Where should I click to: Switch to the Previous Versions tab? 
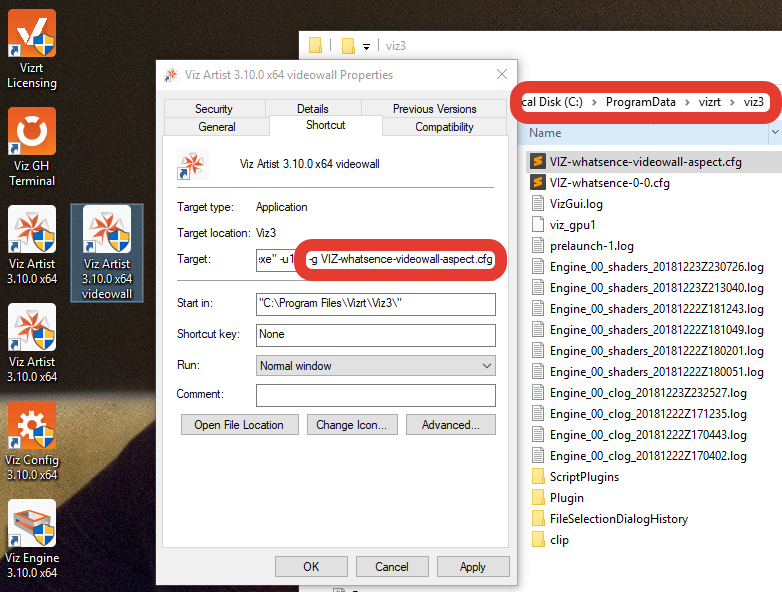[x=434, y=109]
